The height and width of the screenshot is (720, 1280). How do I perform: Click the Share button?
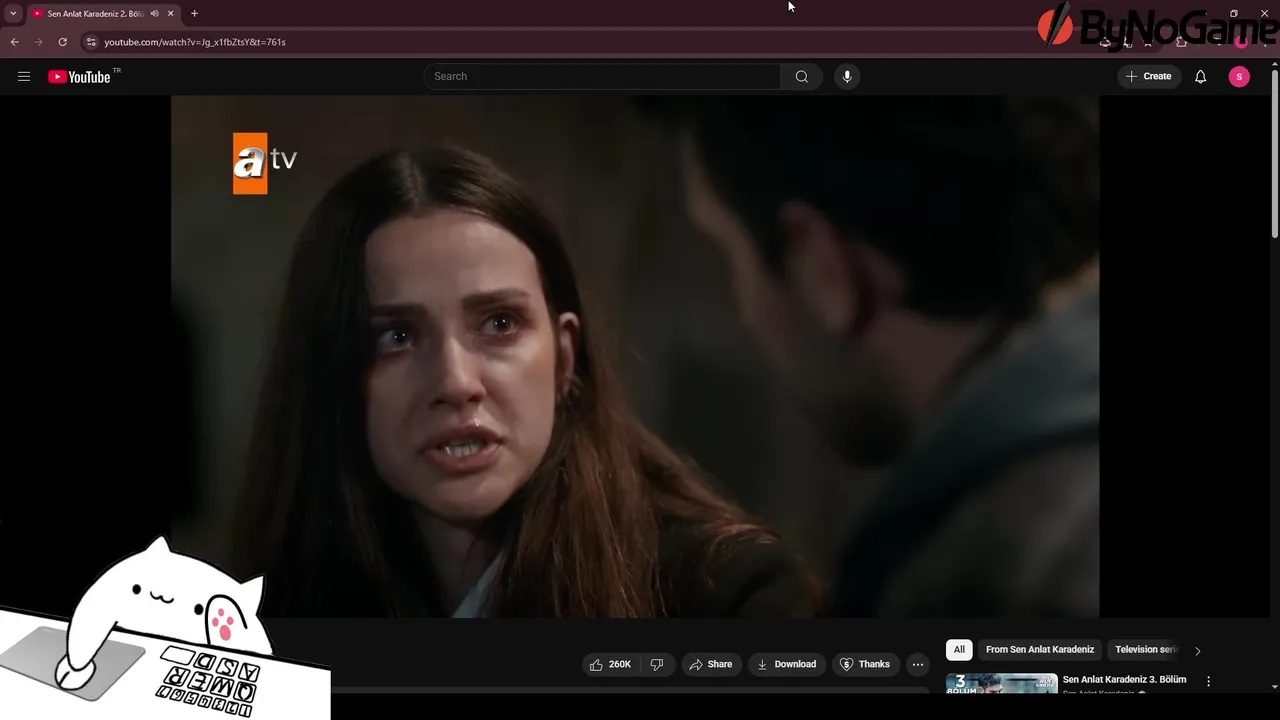(711, 664)
